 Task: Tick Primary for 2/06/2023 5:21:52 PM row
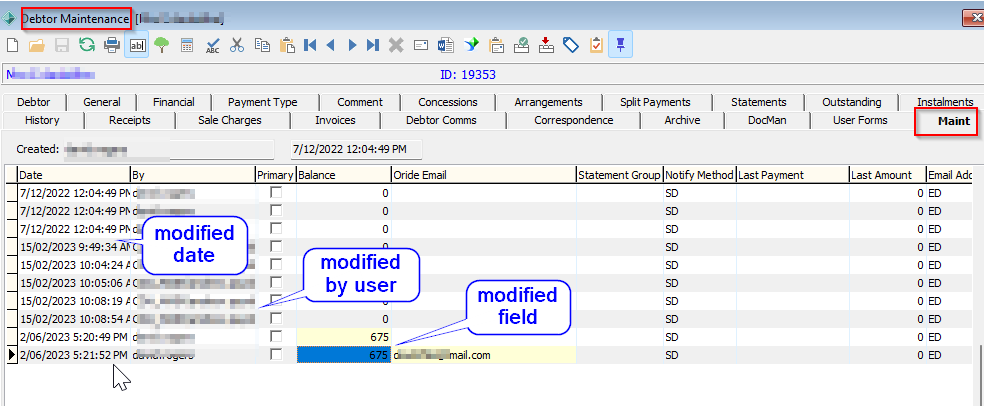click(276, 355)
